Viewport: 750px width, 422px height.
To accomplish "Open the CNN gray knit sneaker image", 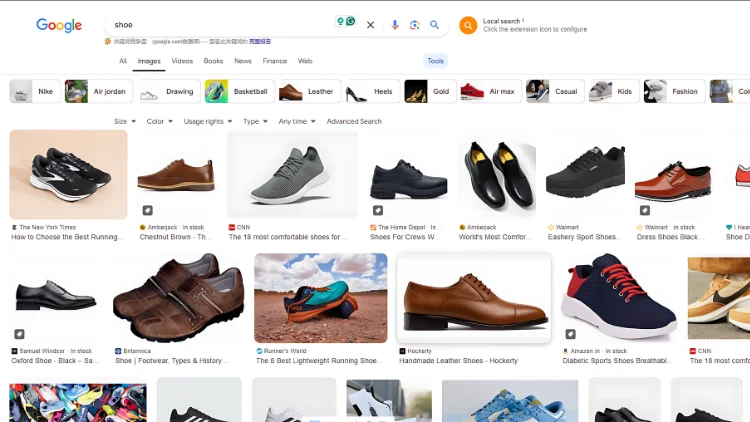I will pyautogui.click(x=292, y=175).
